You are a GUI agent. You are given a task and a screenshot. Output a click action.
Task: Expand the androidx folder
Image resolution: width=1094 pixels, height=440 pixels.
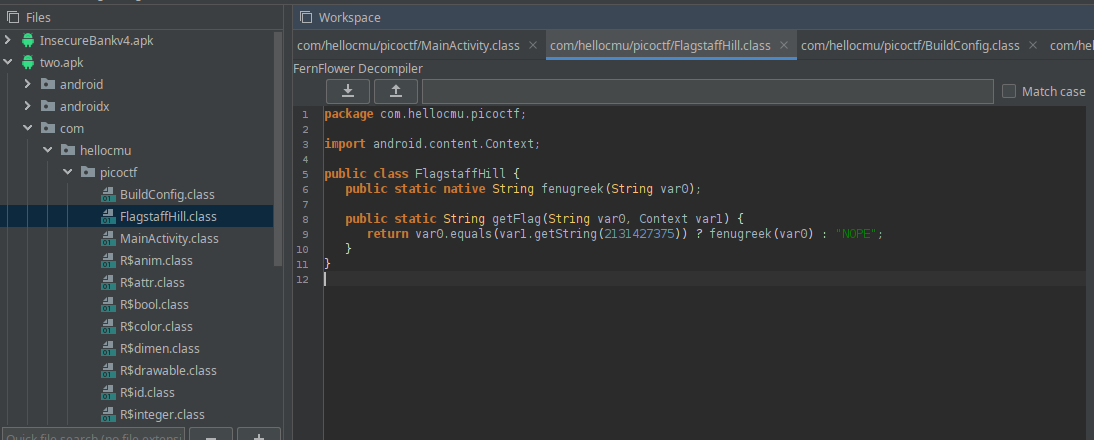28,107
